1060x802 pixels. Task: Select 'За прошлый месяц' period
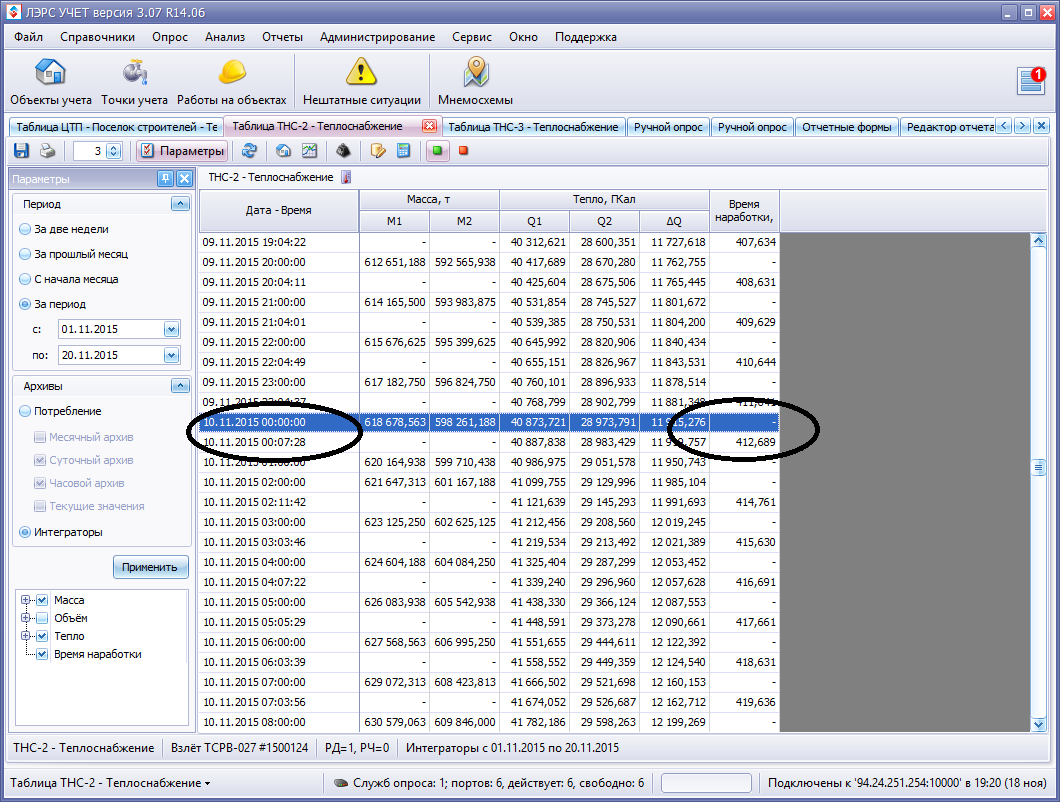coord(74,254)
